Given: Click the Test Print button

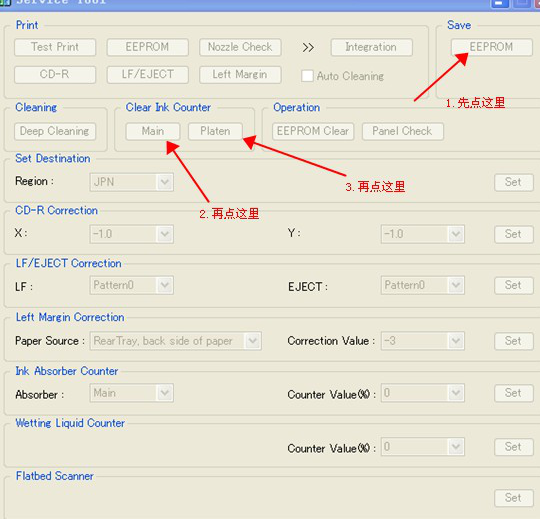Looking at the screenshot, I should pyautogui.click(x=55, y=47).
